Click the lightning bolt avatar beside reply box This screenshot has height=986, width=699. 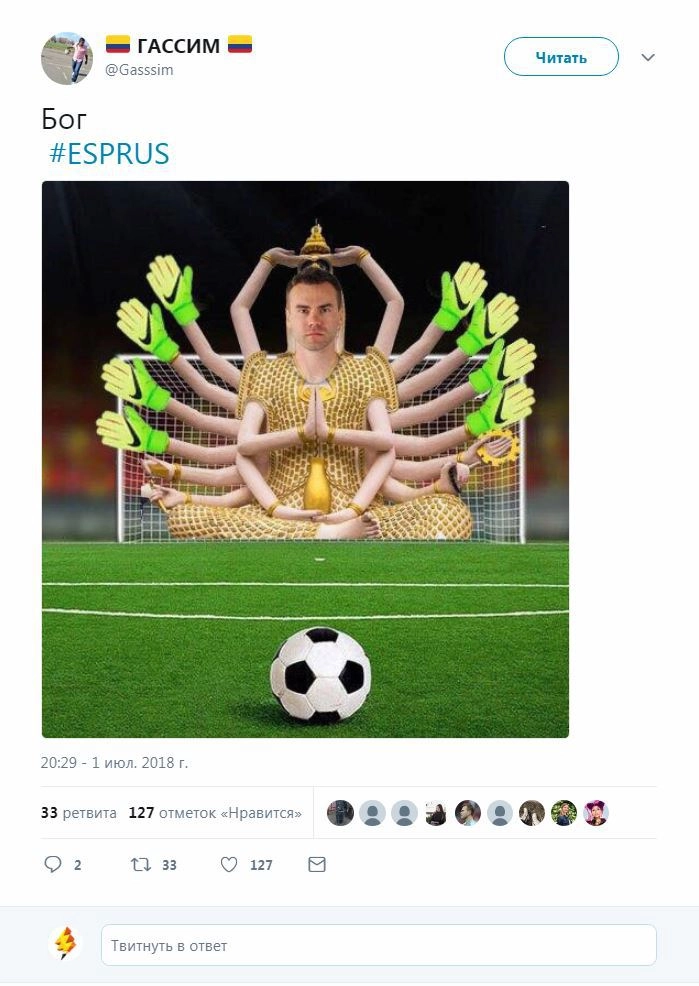[x=65, y=944]
